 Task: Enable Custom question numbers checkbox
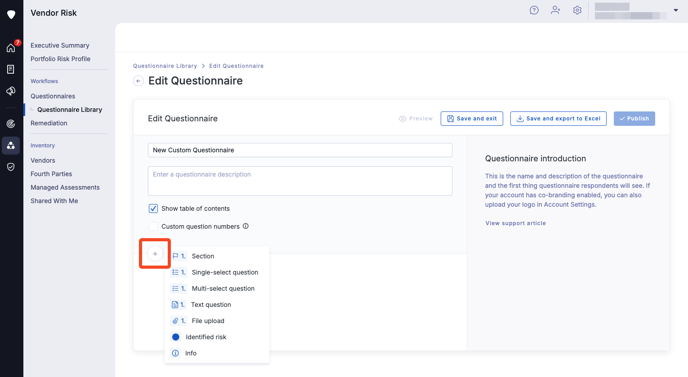point(153,226)
